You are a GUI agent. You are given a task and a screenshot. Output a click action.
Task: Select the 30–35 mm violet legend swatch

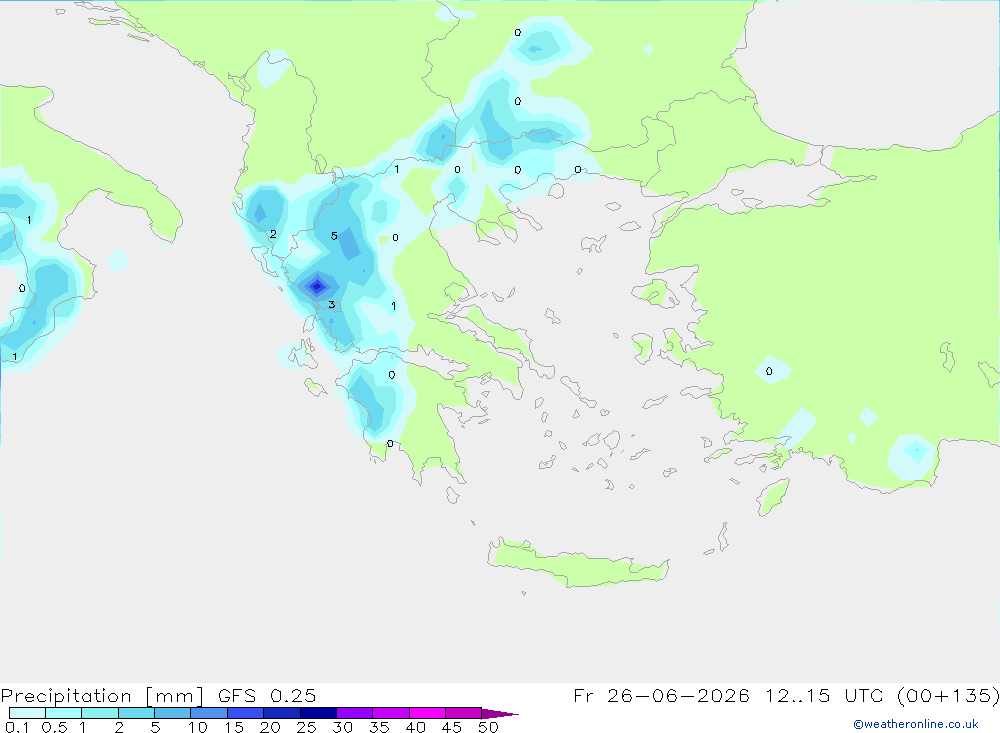tap(354, 713)
